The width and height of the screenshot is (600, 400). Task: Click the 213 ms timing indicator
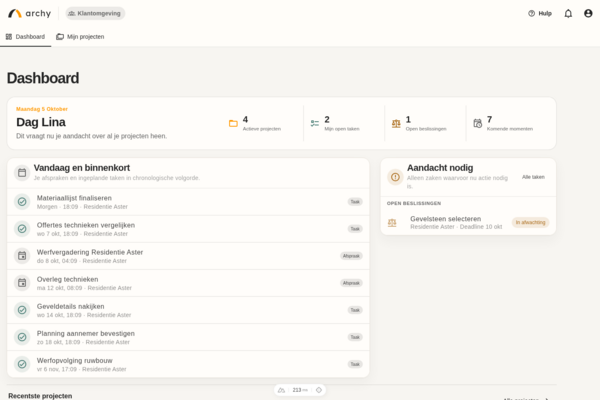[300, 390]
